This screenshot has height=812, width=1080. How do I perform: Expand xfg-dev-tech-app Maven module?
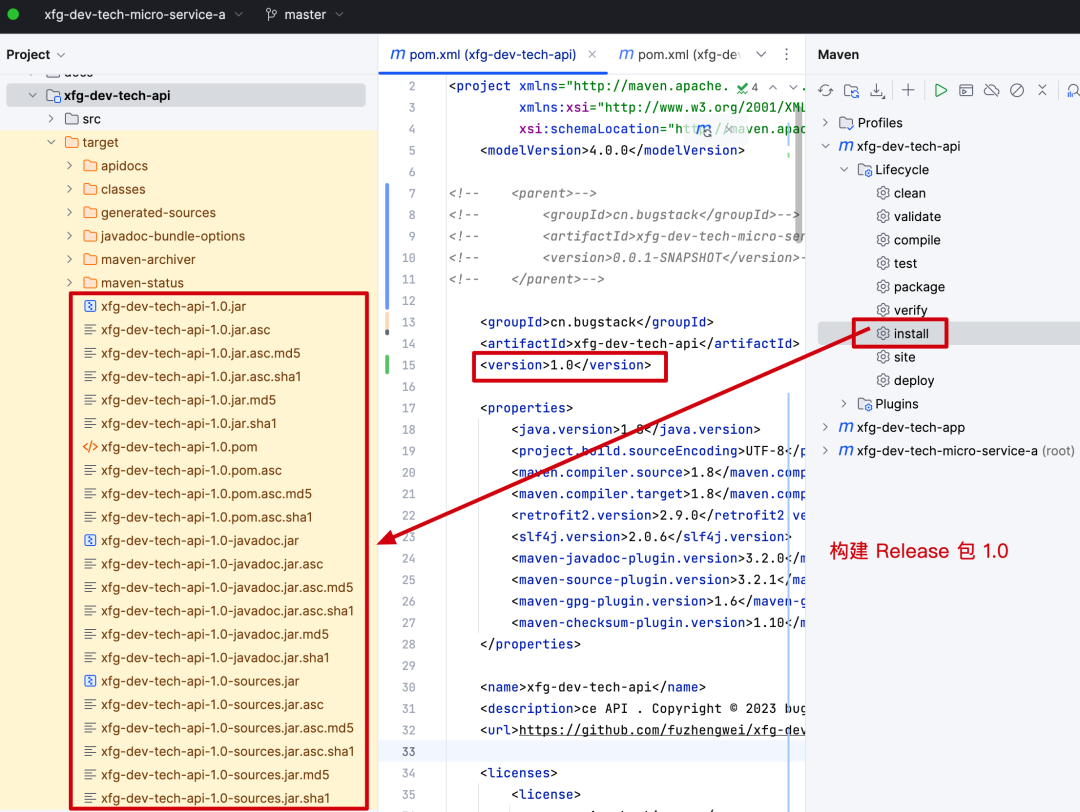pos(826,427)
